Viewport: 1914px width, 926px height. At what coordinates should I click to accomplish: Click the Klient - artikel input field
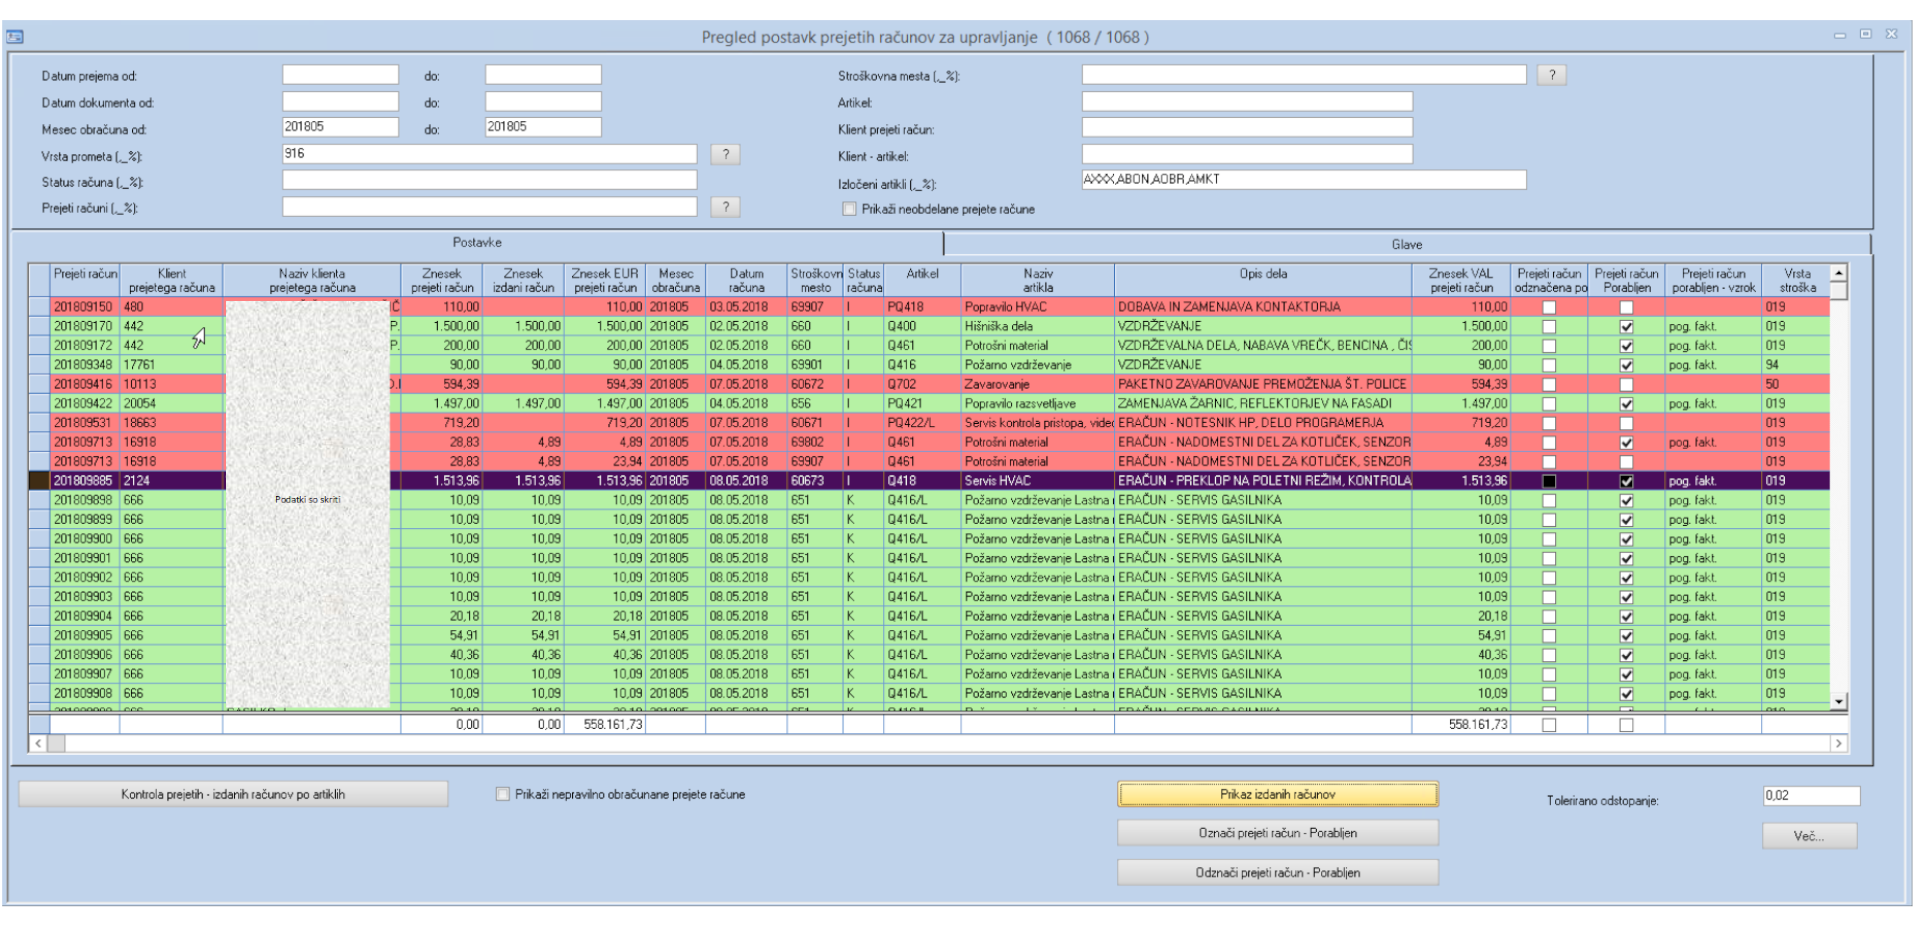click(x=1247, y=154)
